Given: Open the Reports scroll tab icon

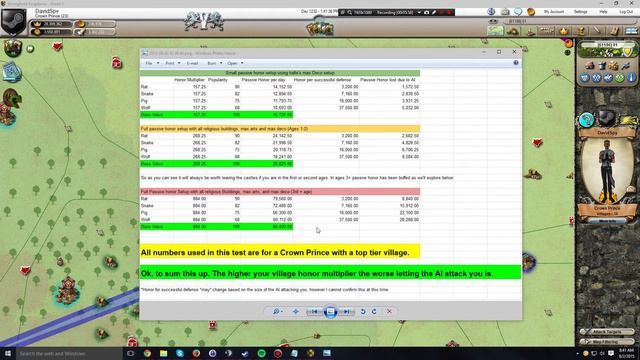Looking at the screenshot, I should (x=614, y=31).
